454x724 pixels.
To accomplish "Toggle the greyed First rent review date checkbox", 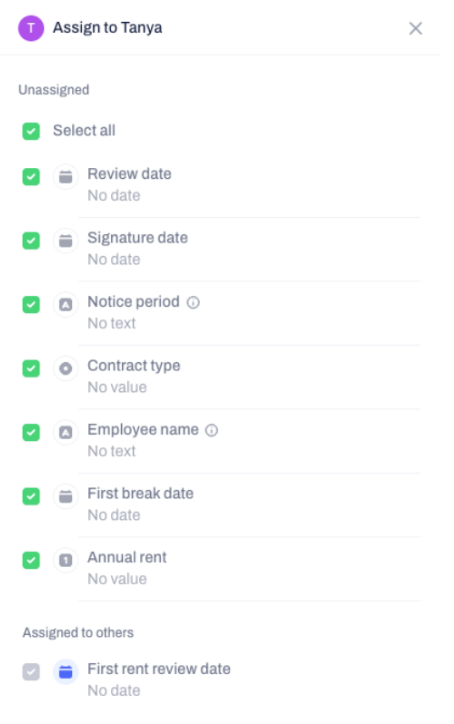I will coord(31,672).
